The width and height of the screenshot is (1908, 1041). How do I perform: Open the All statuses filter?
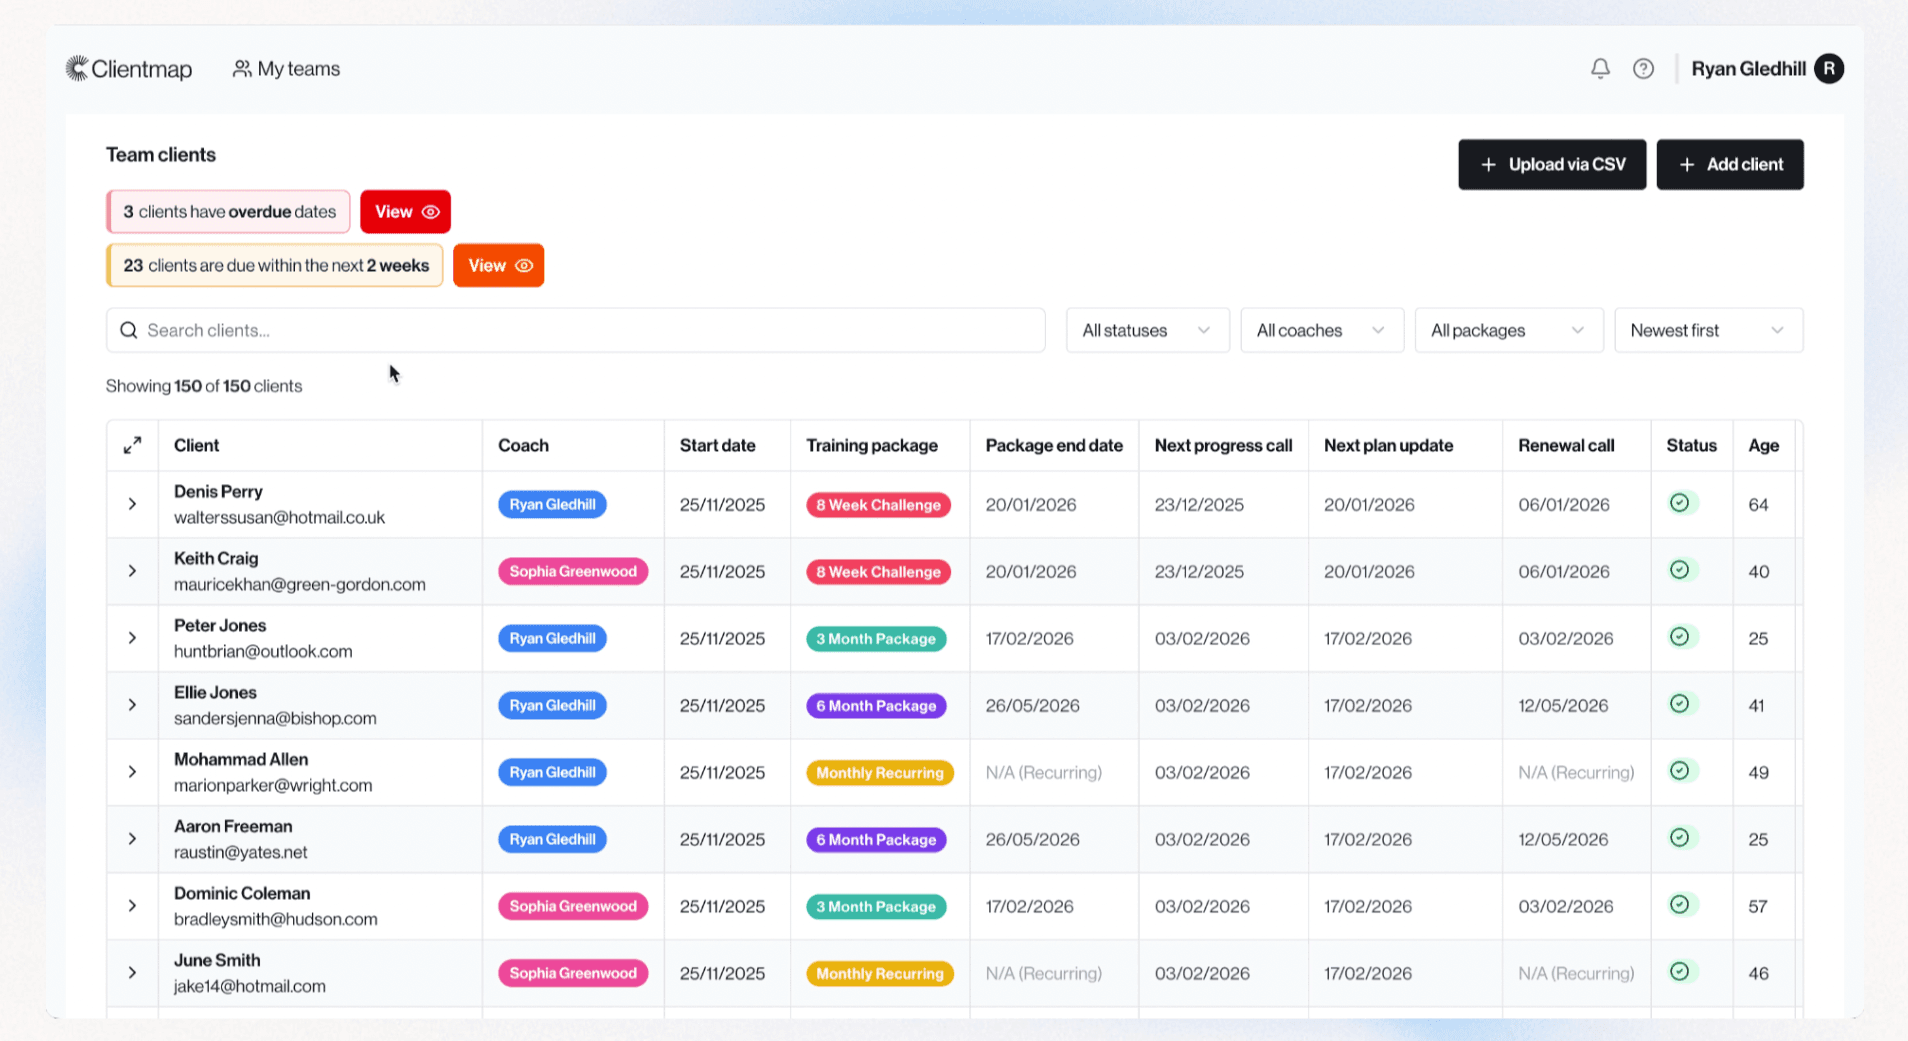click(x=1146, y=330)
